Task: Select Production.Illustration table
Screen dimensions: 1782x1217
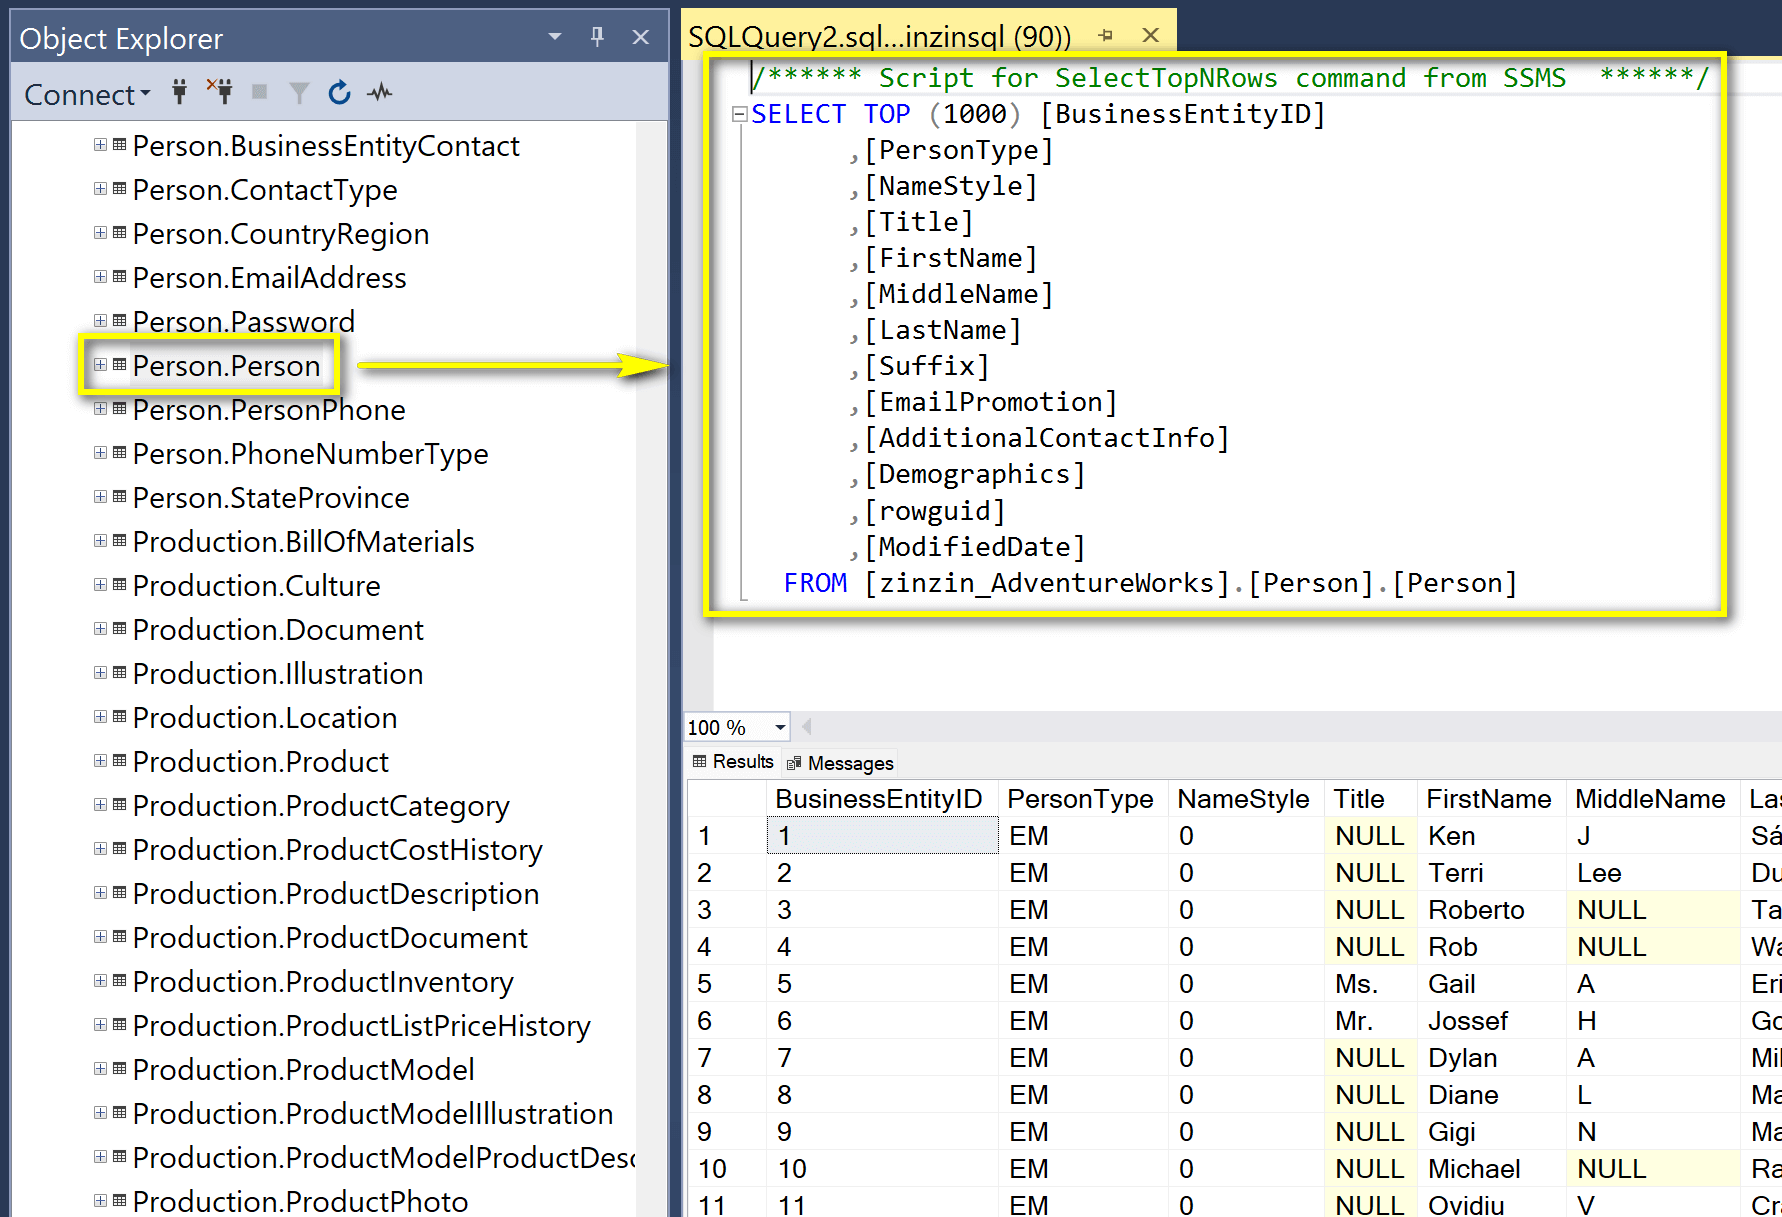Action: [x=278, y=674]
